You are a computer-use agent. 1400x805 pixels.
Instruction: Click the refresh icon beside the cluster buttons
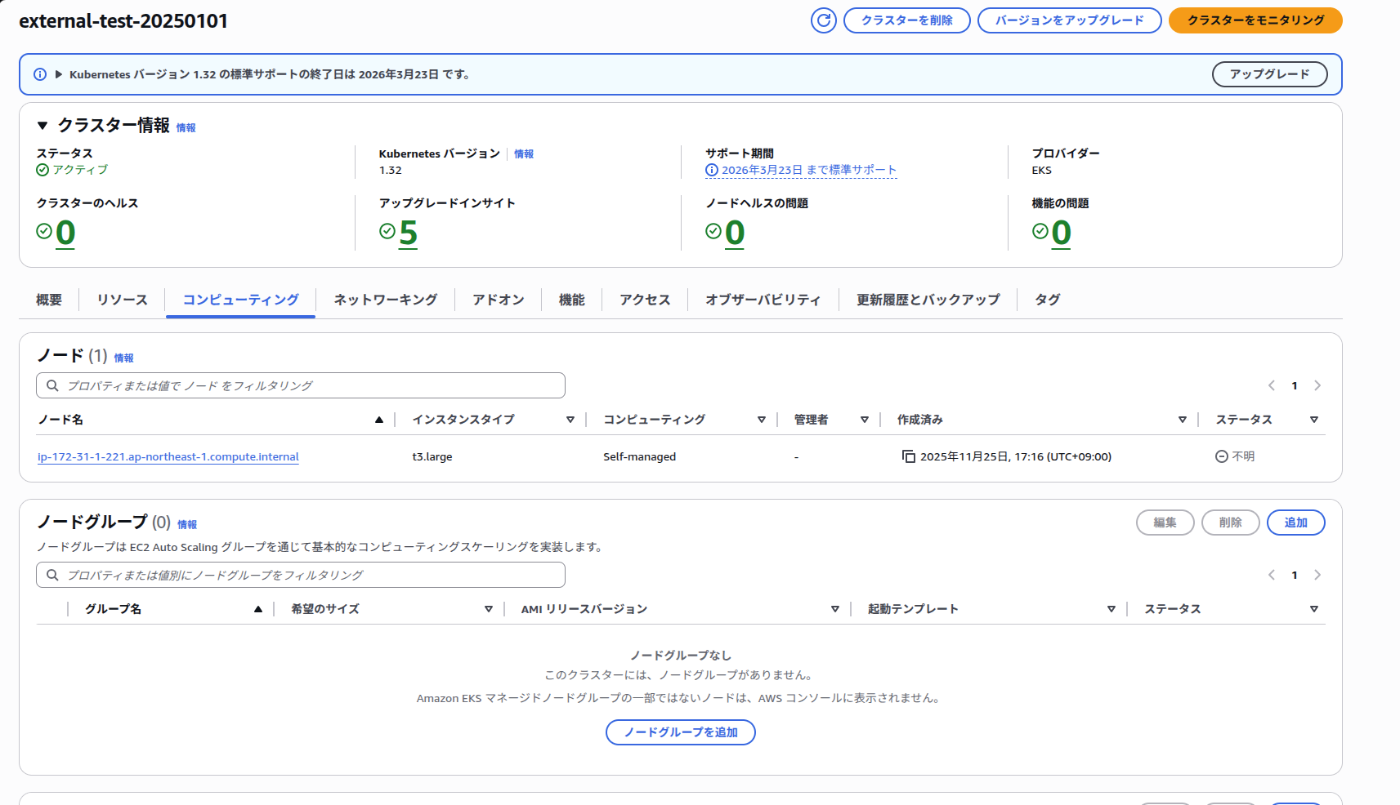click(822, 20)
